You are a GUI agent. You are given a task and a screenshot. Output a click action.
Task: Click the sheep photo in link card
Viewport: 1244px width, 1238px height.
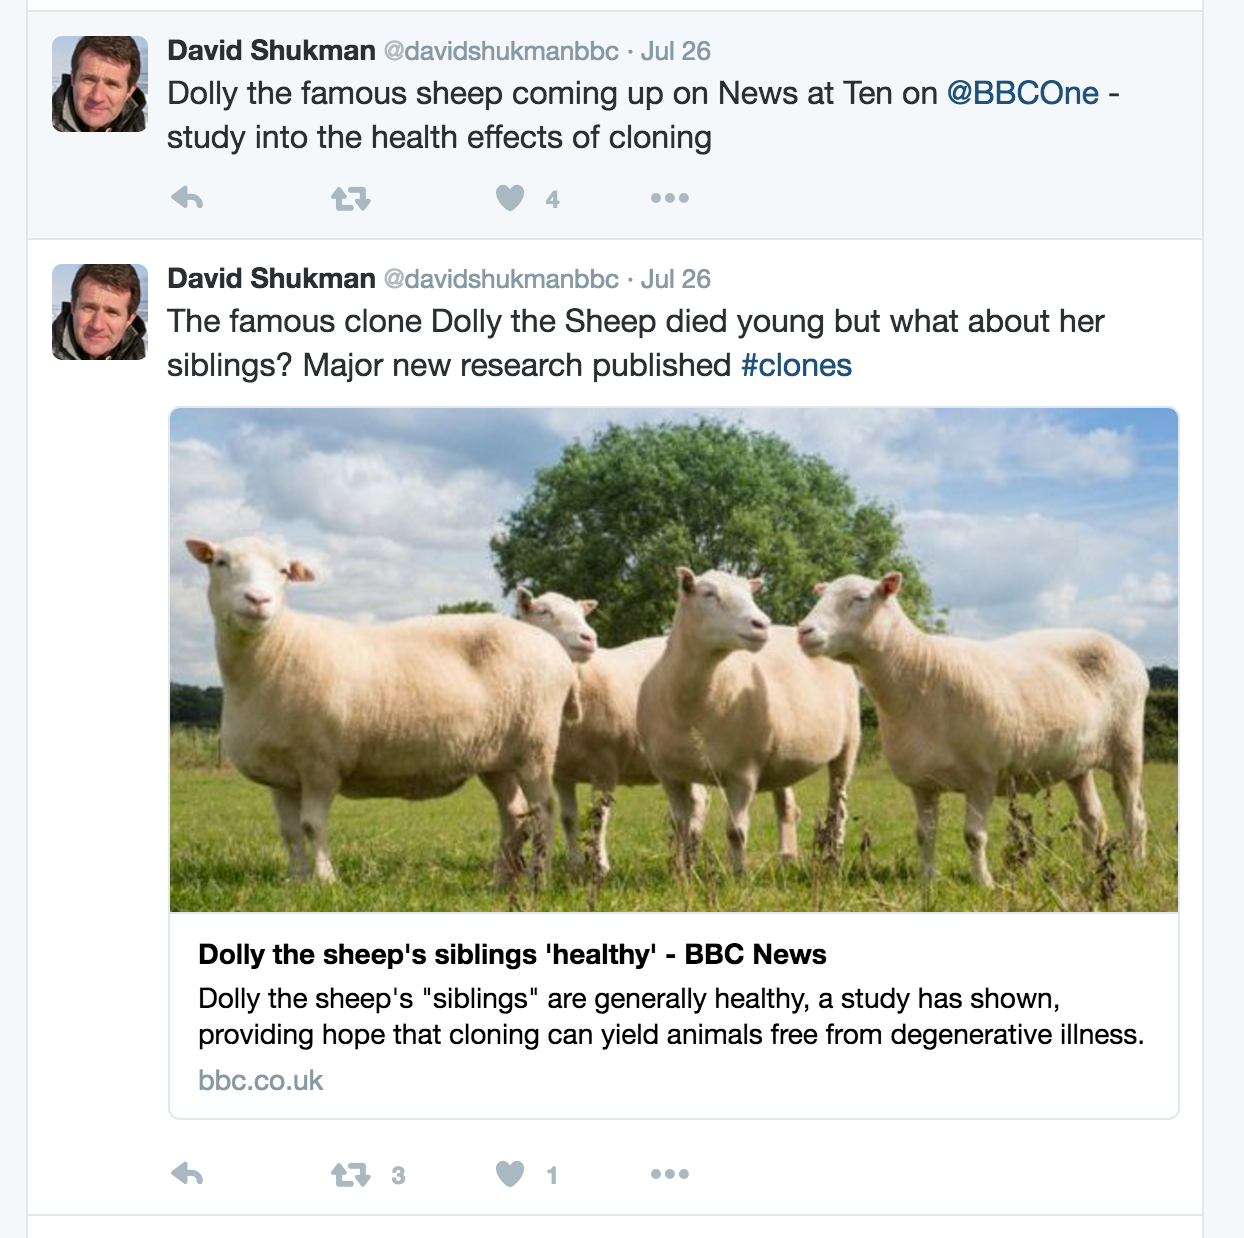click(x=673, y=660)
